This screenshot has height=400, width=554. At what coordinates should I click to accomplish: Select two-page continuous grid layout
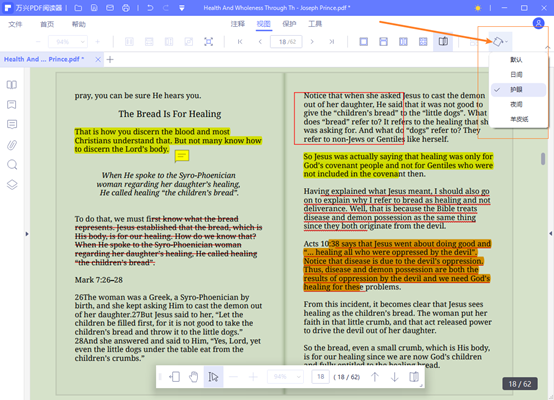[x=423, y=42]
